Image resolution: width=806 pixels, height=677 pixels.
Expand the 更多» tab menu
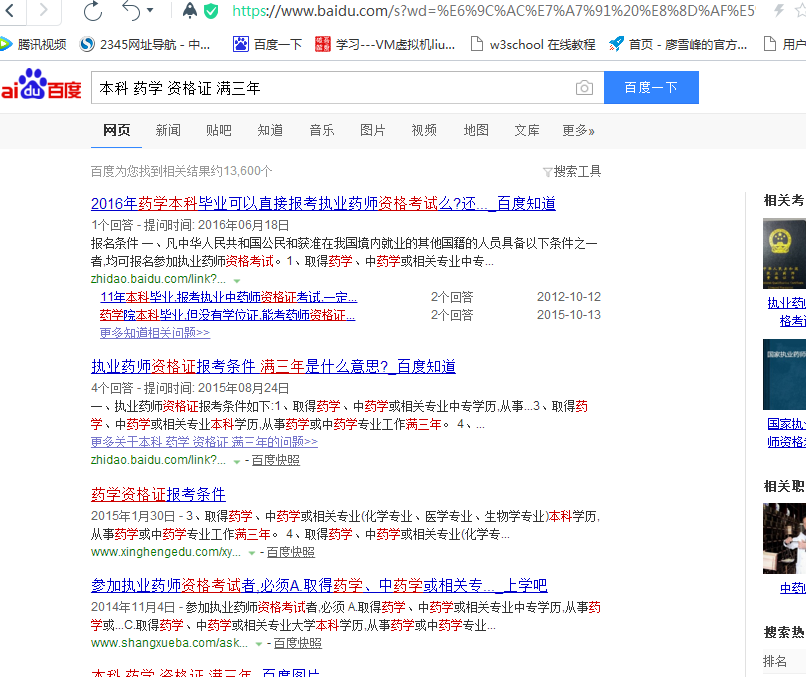[578, 131]
